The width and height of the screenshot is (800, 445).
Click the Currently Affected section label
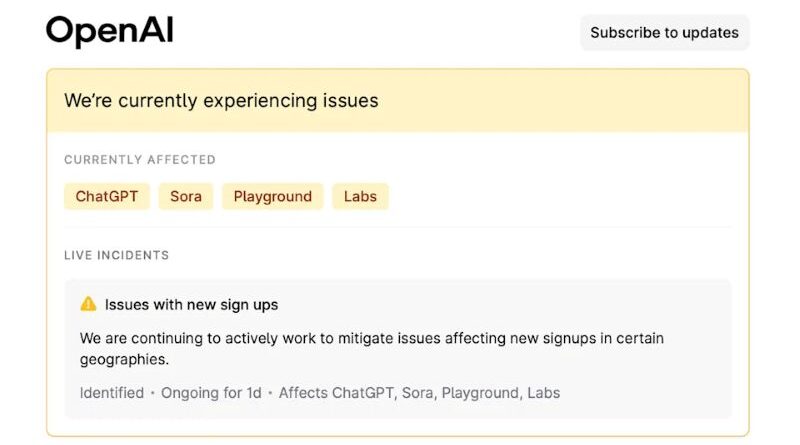coord(140,160)
